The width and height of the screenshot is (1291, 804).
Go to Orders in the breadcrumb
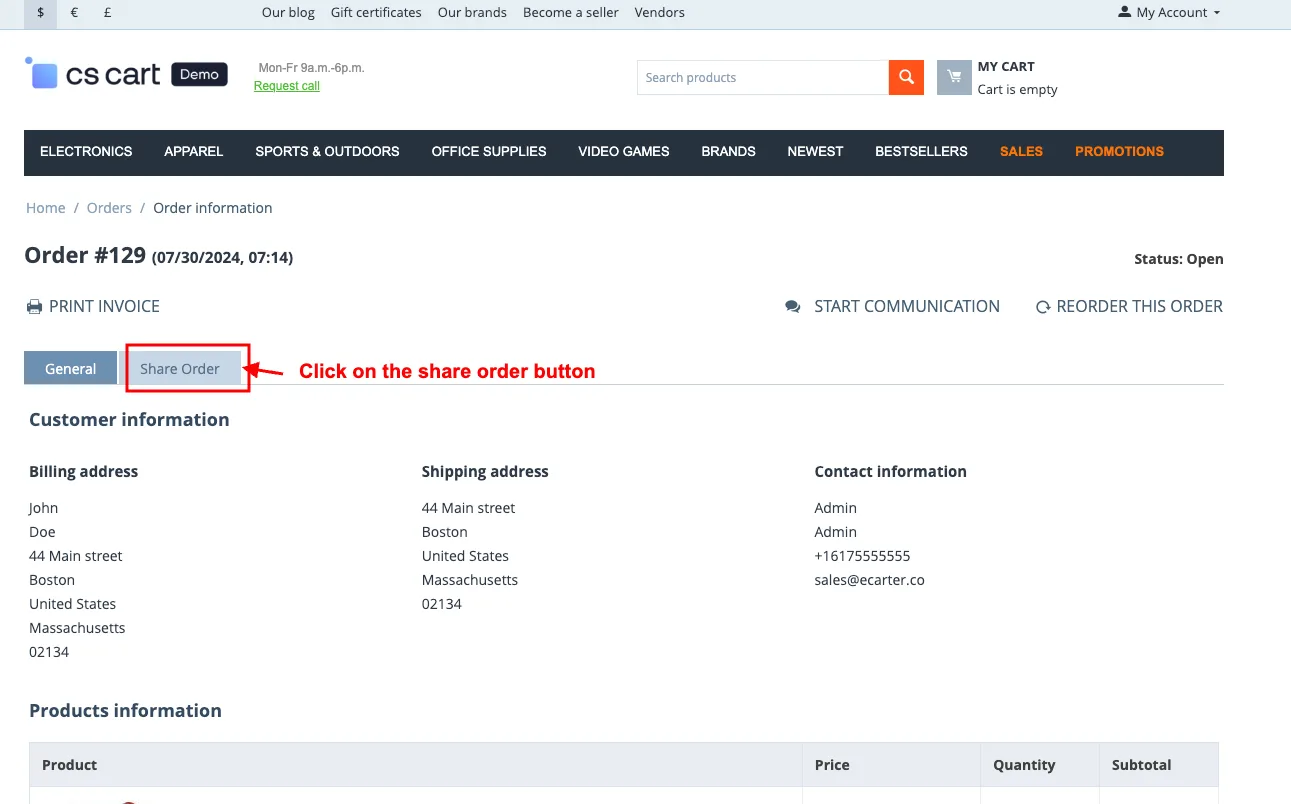click(x=109, y=208)
